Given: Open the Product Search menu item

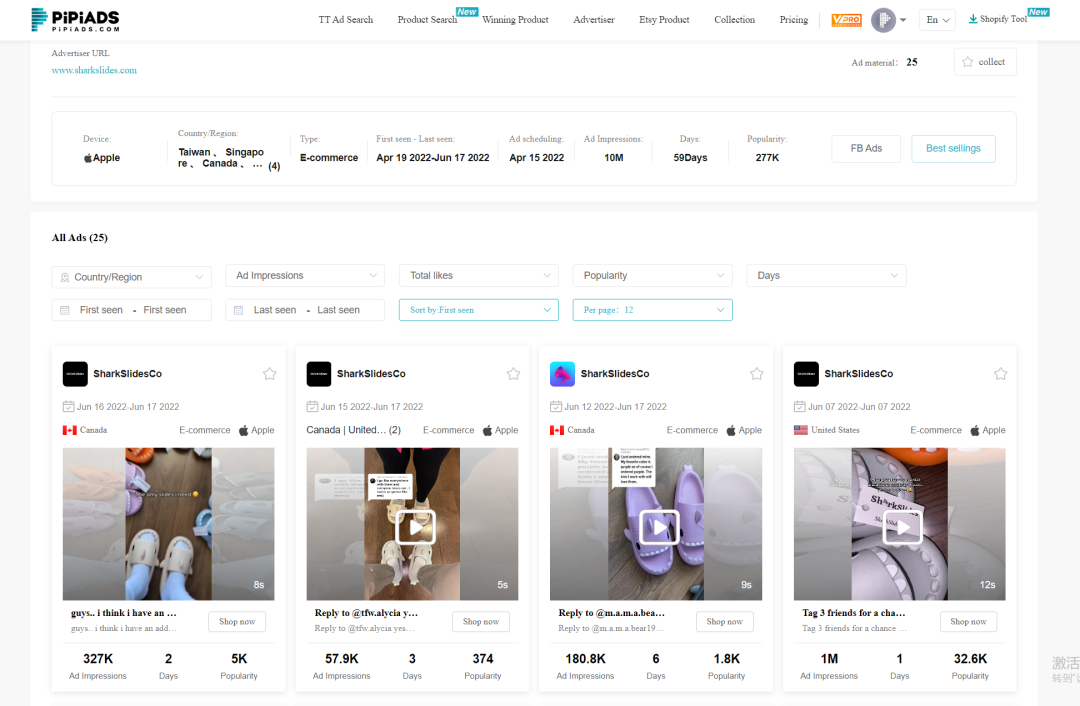Looking at the screenshot, I should click(427, 20).
